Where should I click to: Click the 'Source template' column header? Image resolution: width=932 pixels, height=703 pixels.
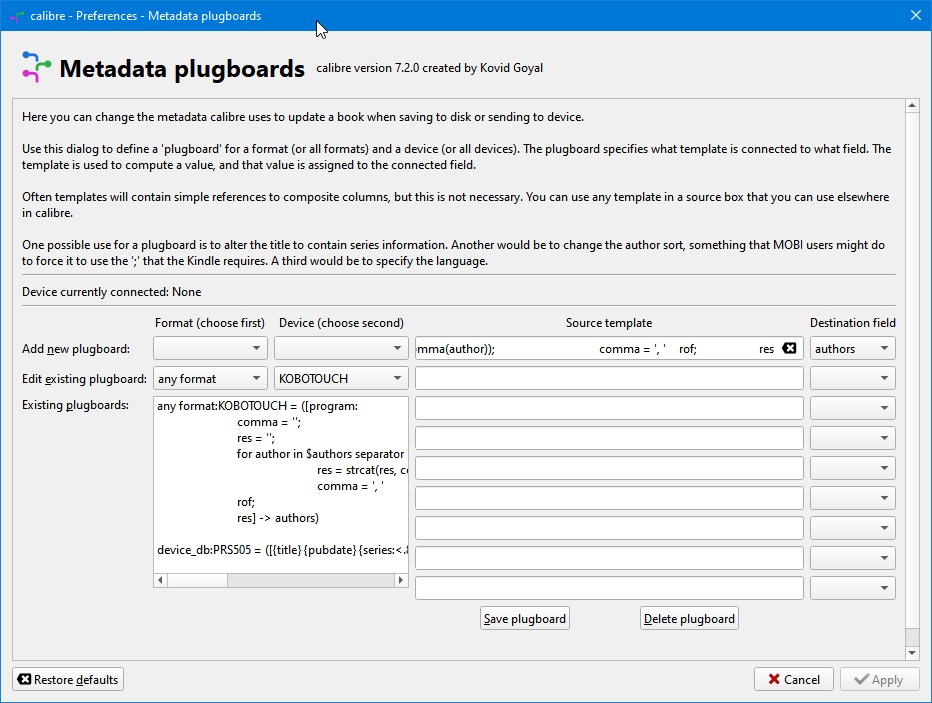tap(609, 323)
